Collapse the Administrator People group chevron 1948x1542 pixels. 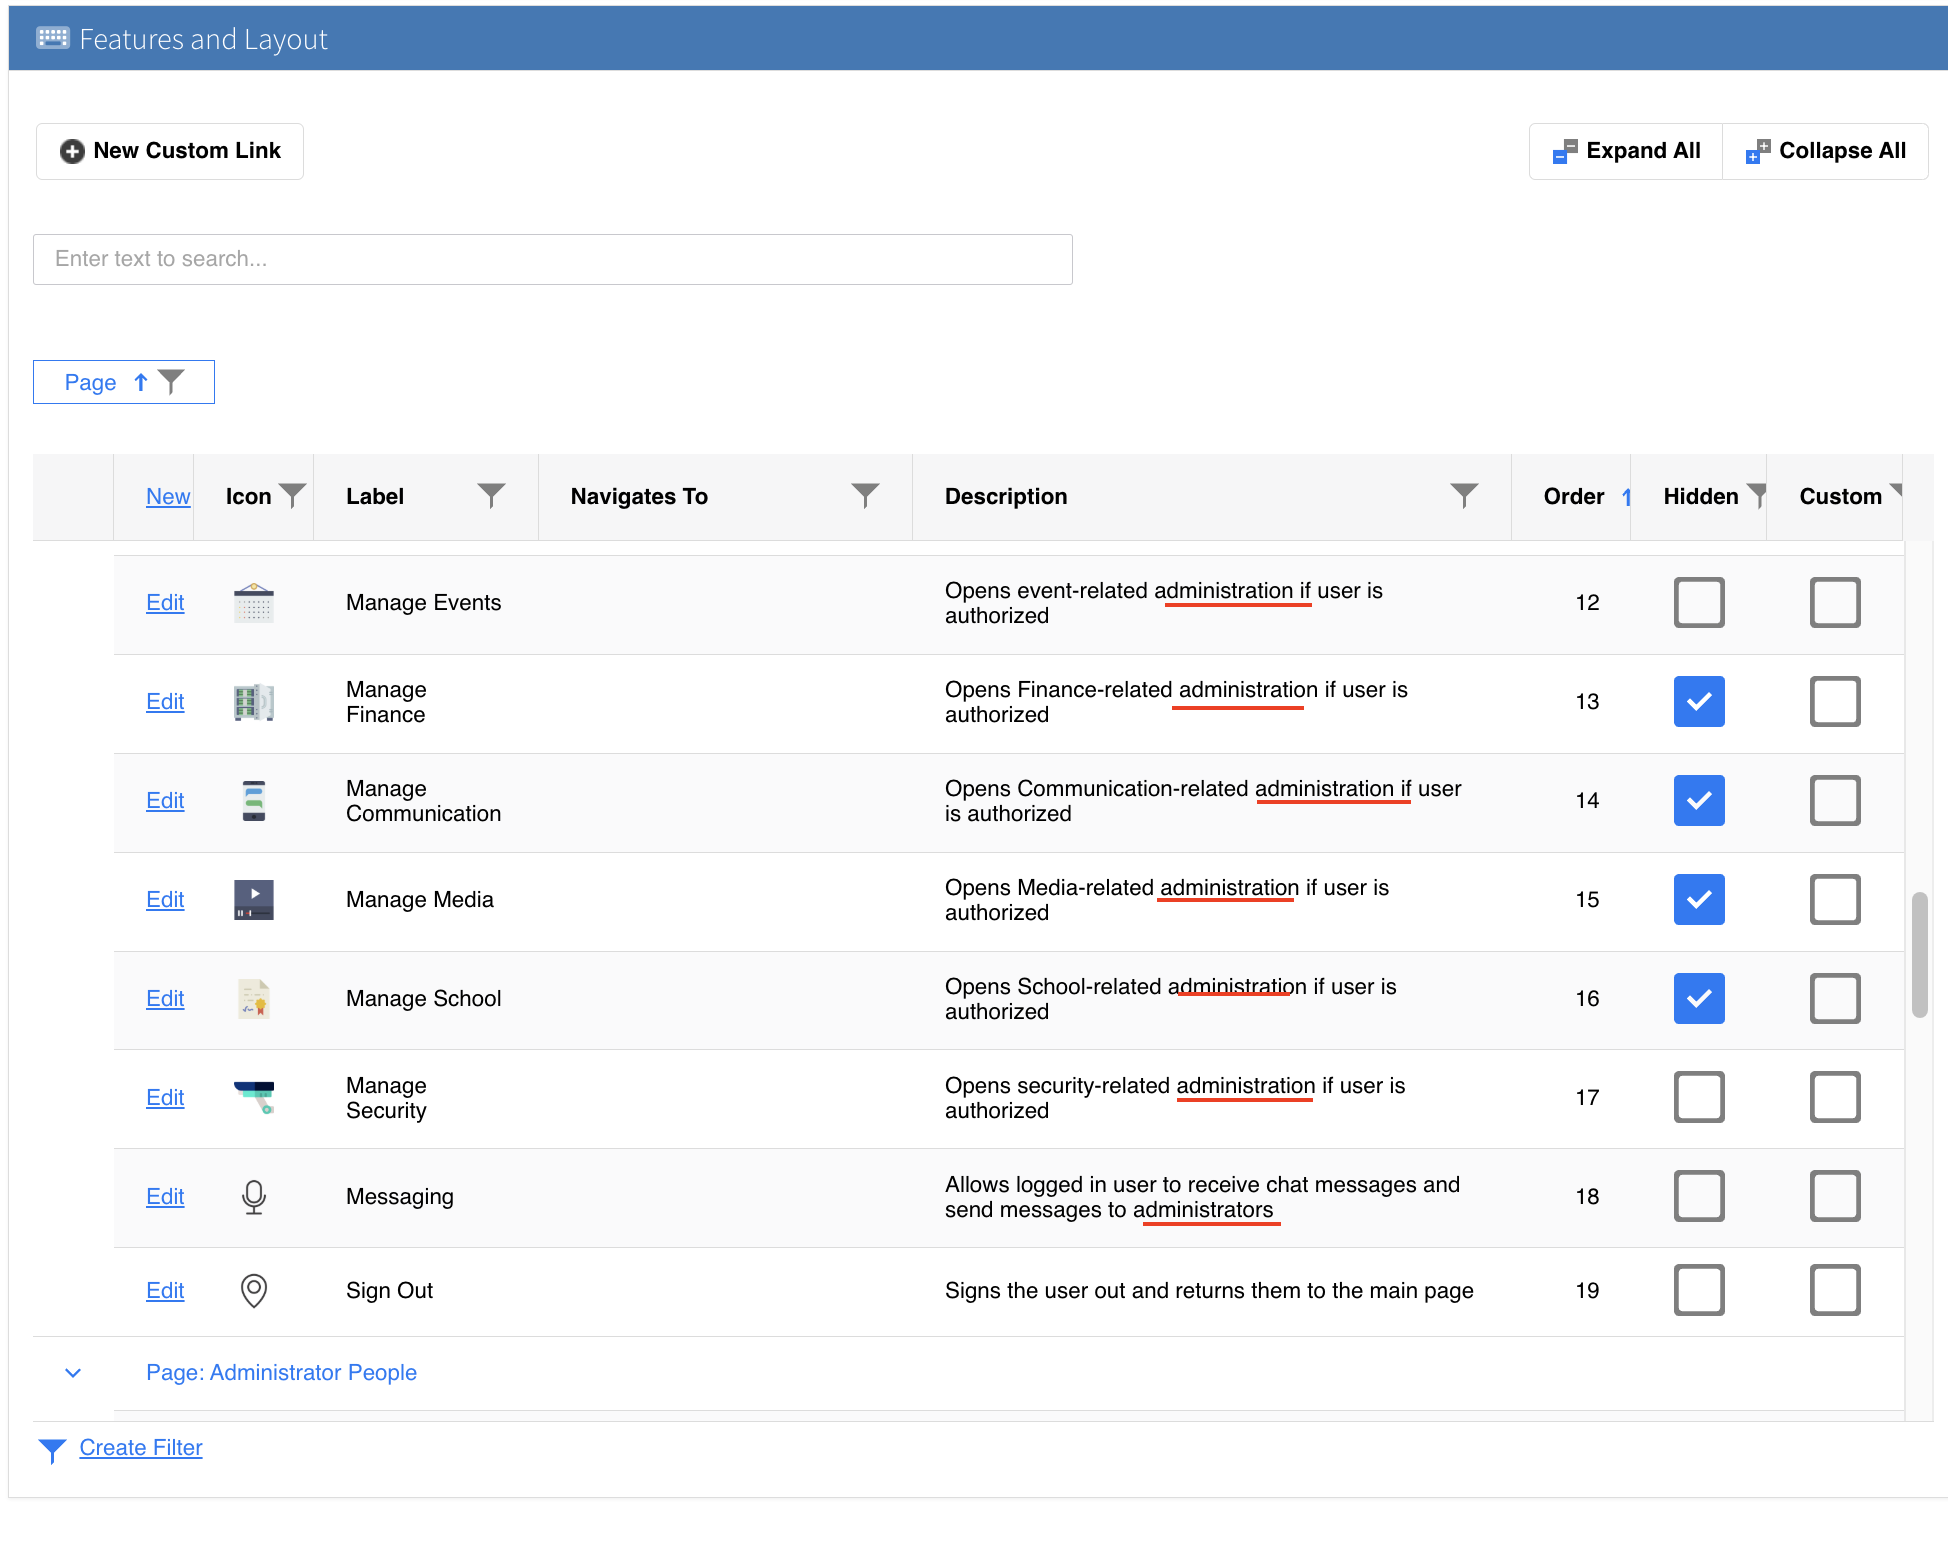(73, 1374)
